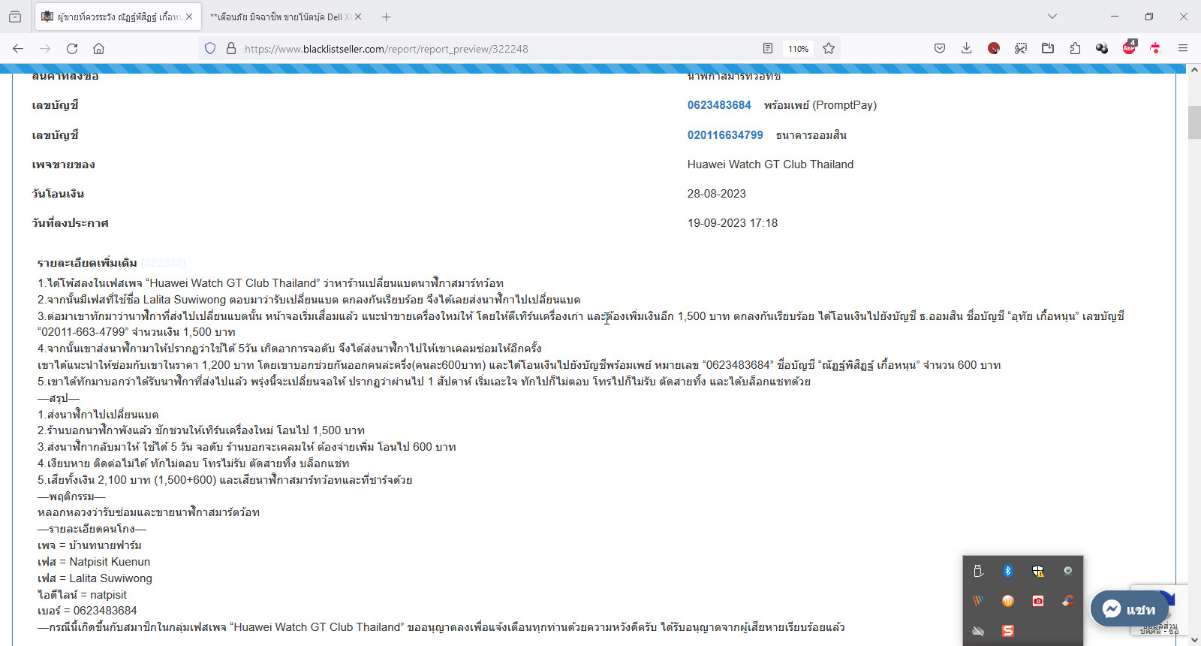Screen dimensions: 1201x646
Task: Click the scrollbar up arrow
Action: (1193, 72)
